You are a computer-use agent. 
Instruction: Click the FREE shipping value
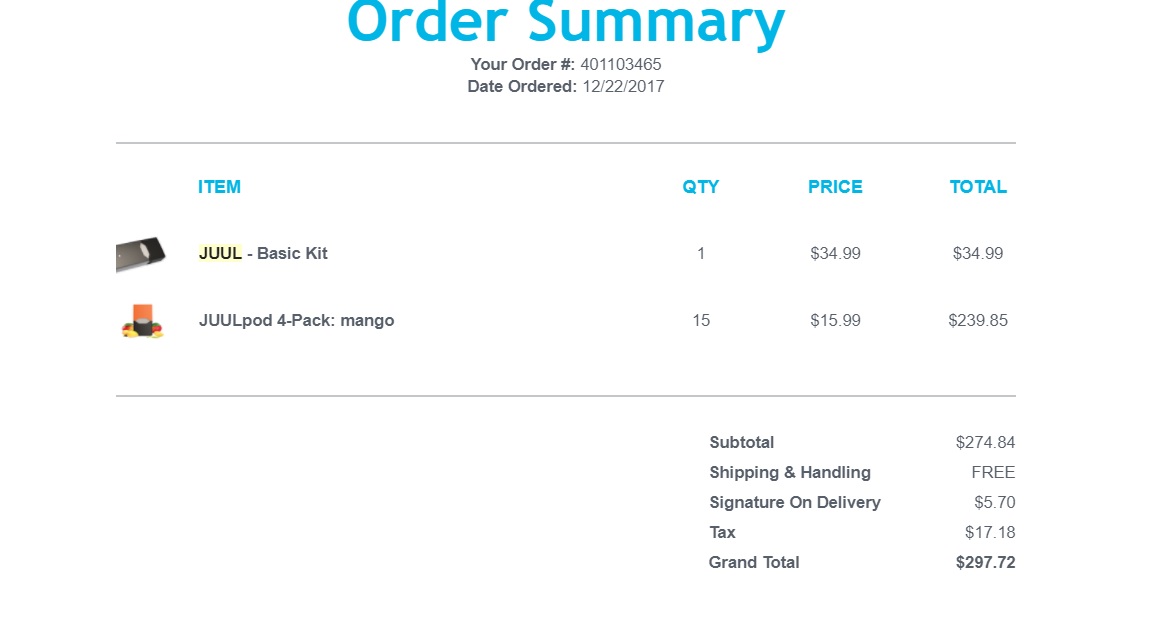click(x=993, y=472)
